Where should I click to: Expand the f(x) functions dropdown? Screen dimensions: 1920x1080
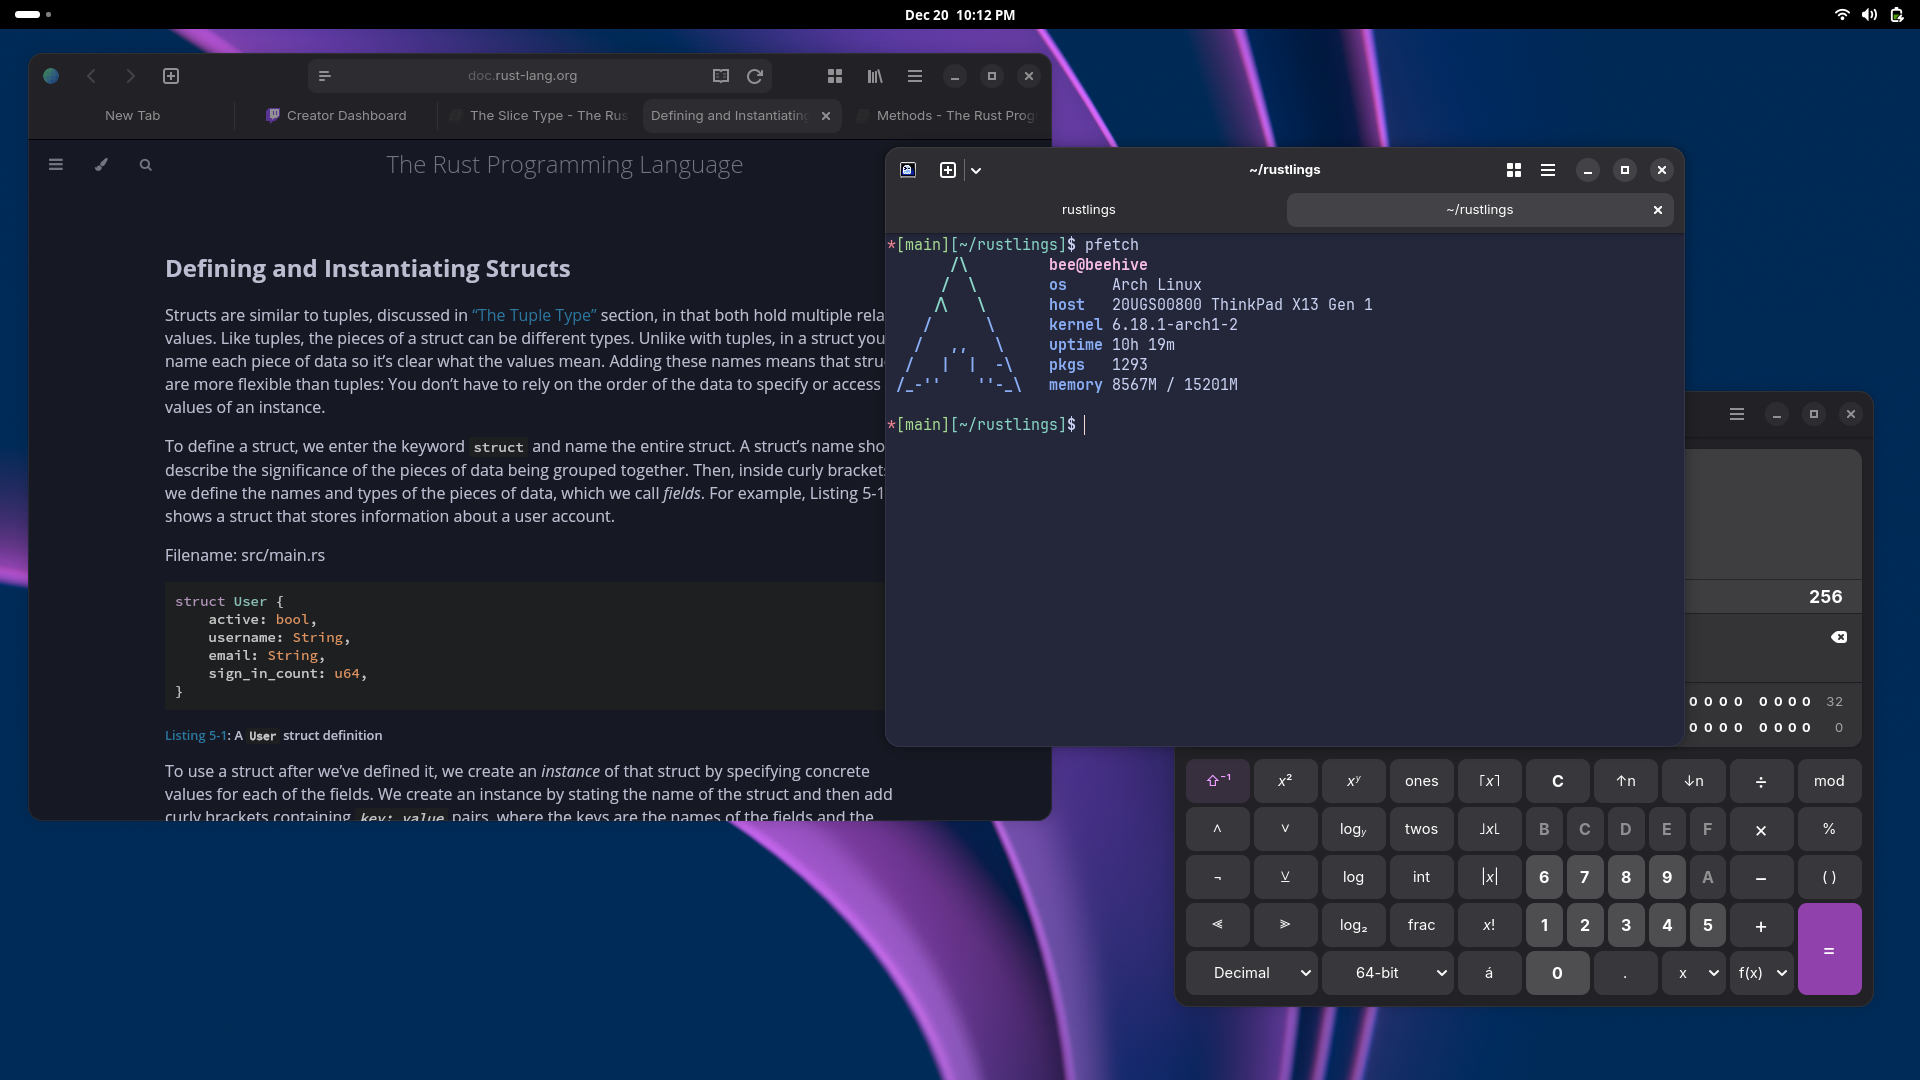[1761, 973]
